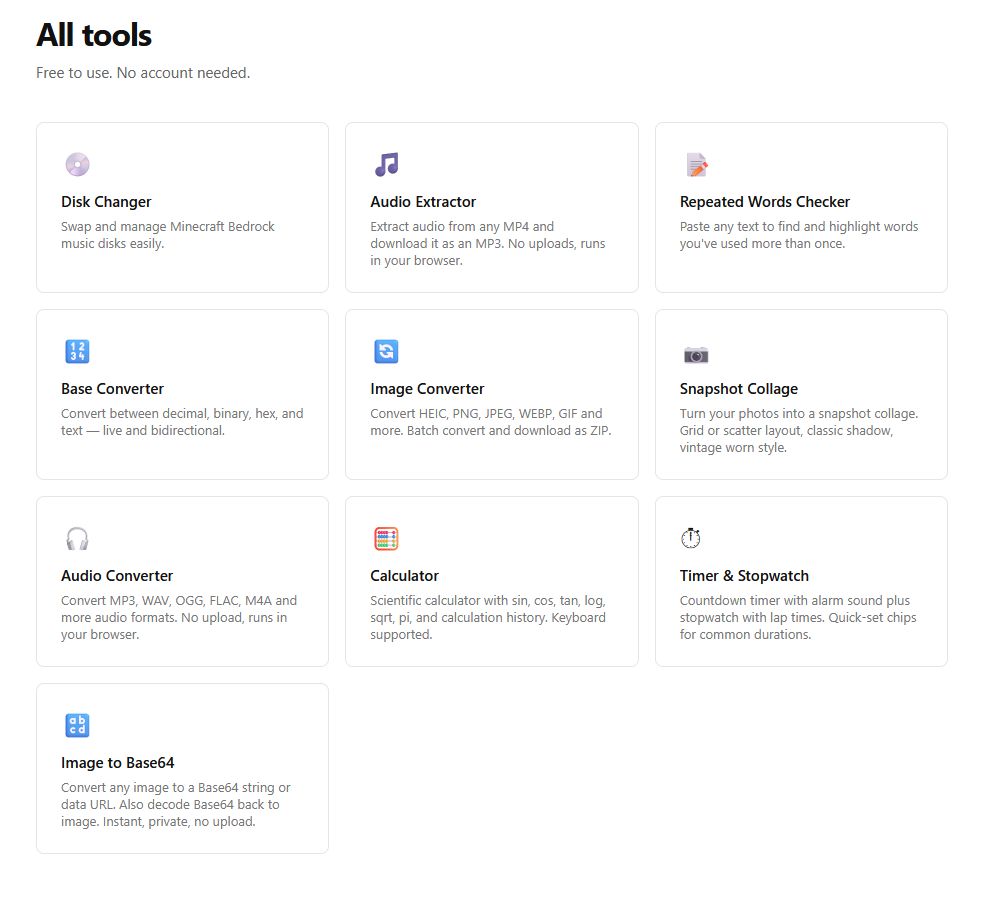Click 'Free to use. No account needed.' subtitle
The width and height of the screenshot is (1005, 915).
(143, 73)
